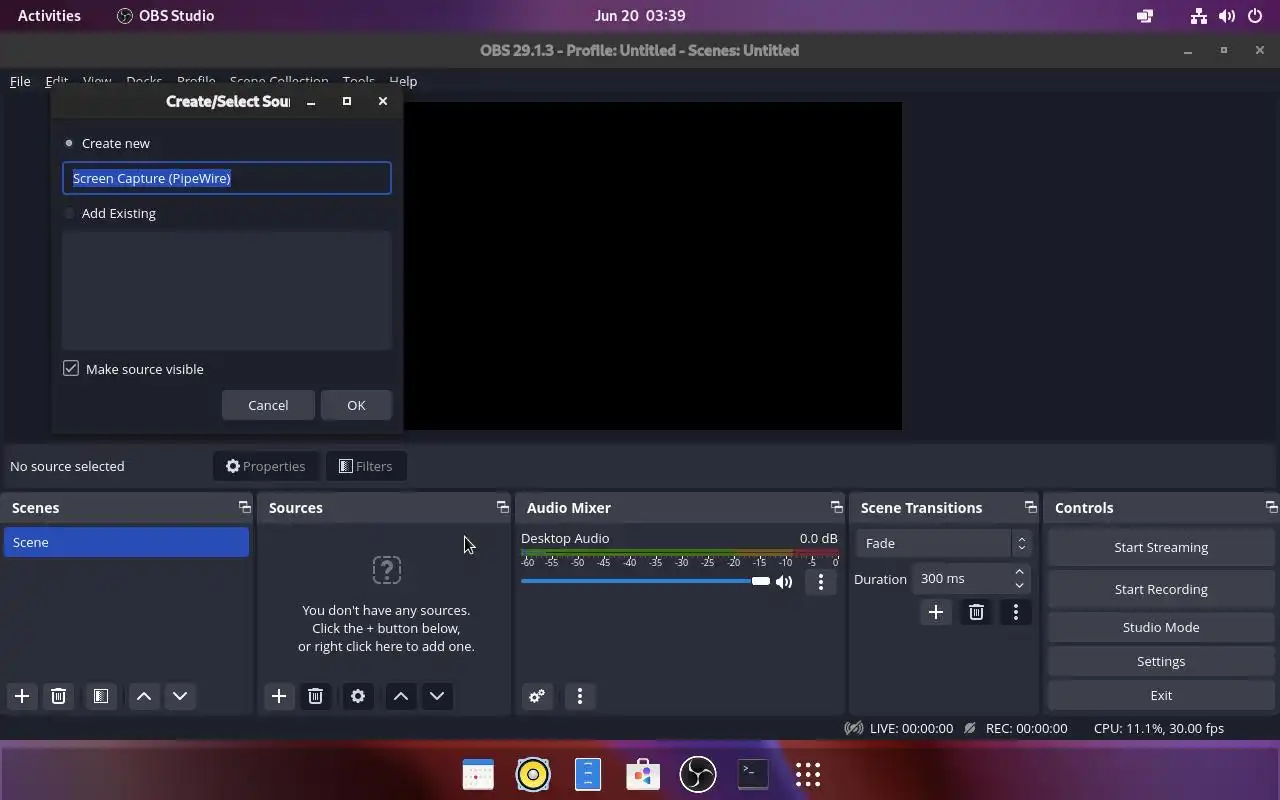
Task: Select the Create new radio button
Action: coord(69,143)
